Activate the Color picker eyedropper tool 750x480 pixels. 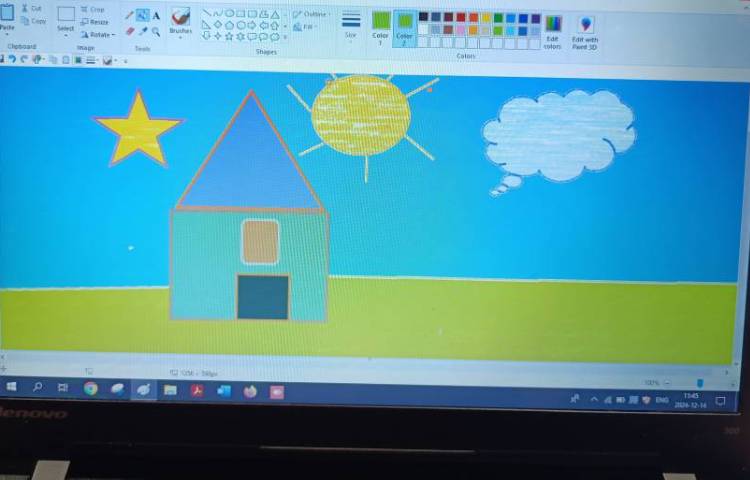click(143, 31)
